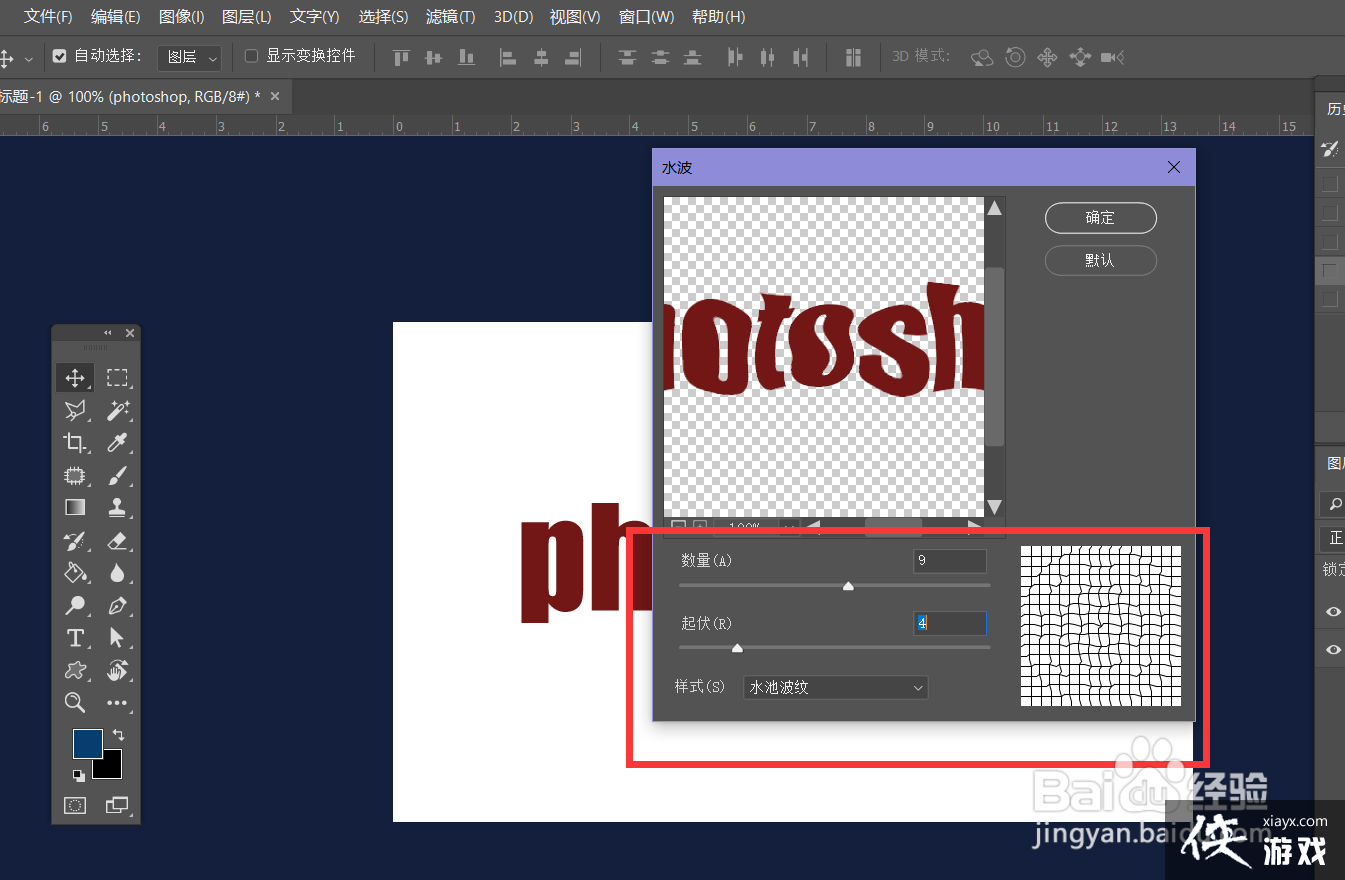
Task: Open the 样式 水池波纹 dropdown
Action: coord(836,687)
